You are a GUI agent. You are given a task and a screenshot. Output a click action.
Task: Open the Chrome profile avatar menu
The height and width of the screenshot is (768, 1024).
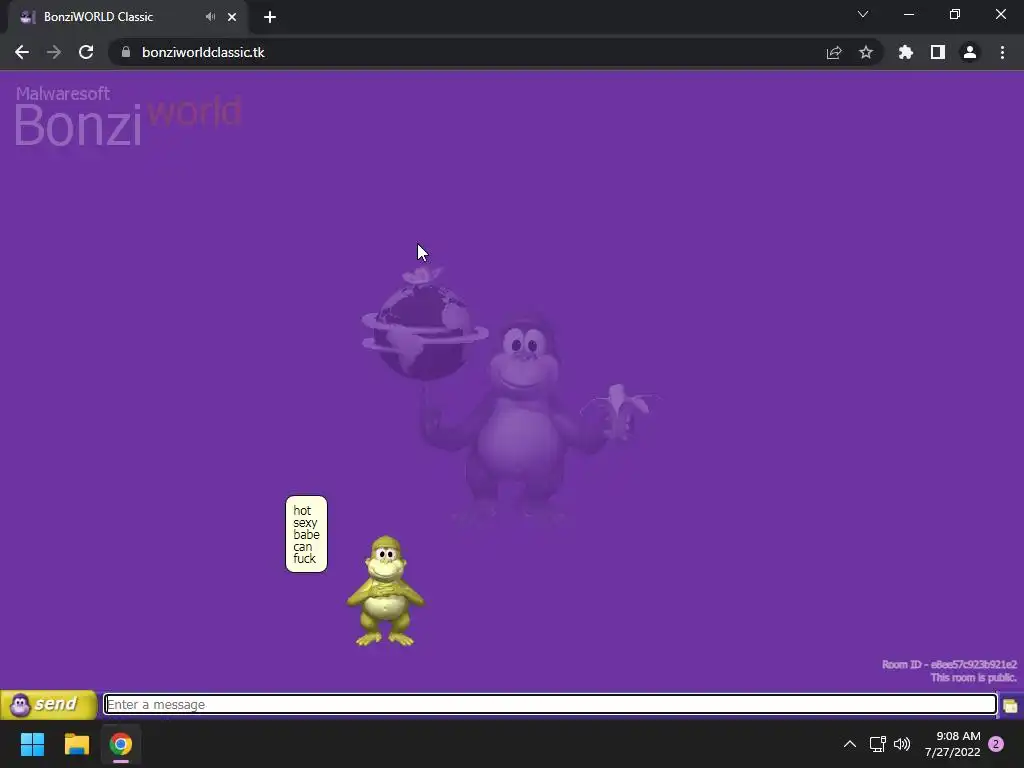tap(970, 52)
